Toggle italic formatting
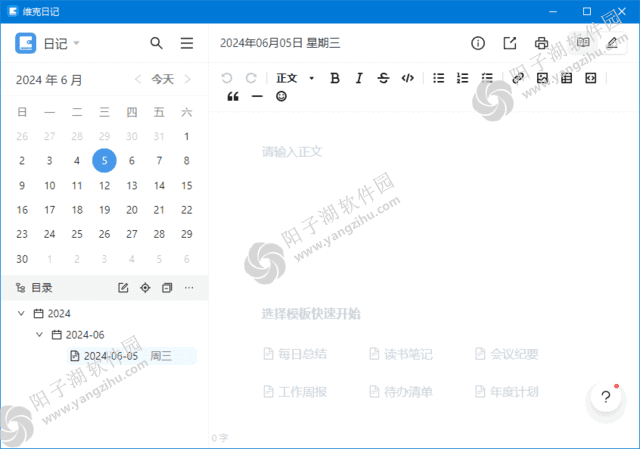The image size is (640, 449). (359, 78)
